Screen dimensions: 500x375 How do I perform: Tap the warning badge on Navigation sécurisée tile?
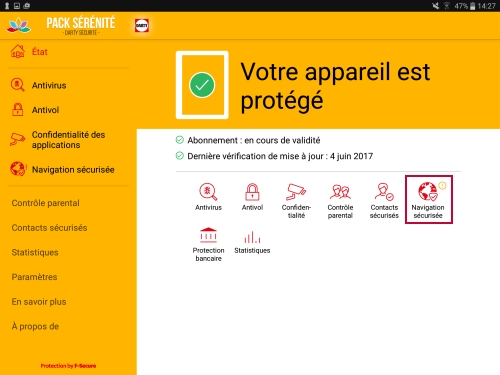(x=442, y=185)
